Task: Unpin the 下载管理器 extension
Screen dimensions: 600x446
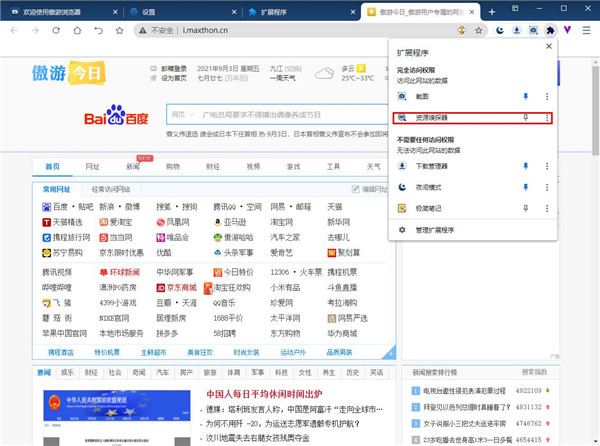Action: click(x=527, y=165)
